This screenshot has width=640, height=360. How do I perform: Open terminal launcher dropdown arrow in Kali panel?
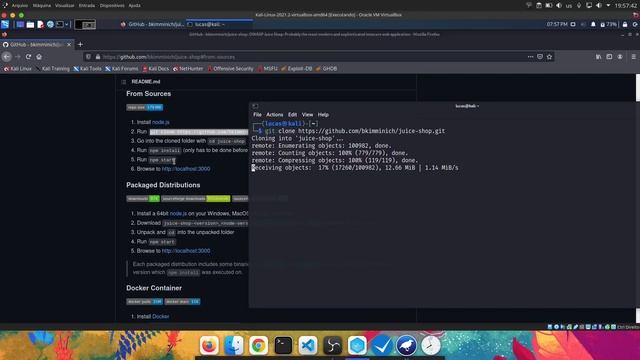[x=67, y=24]
